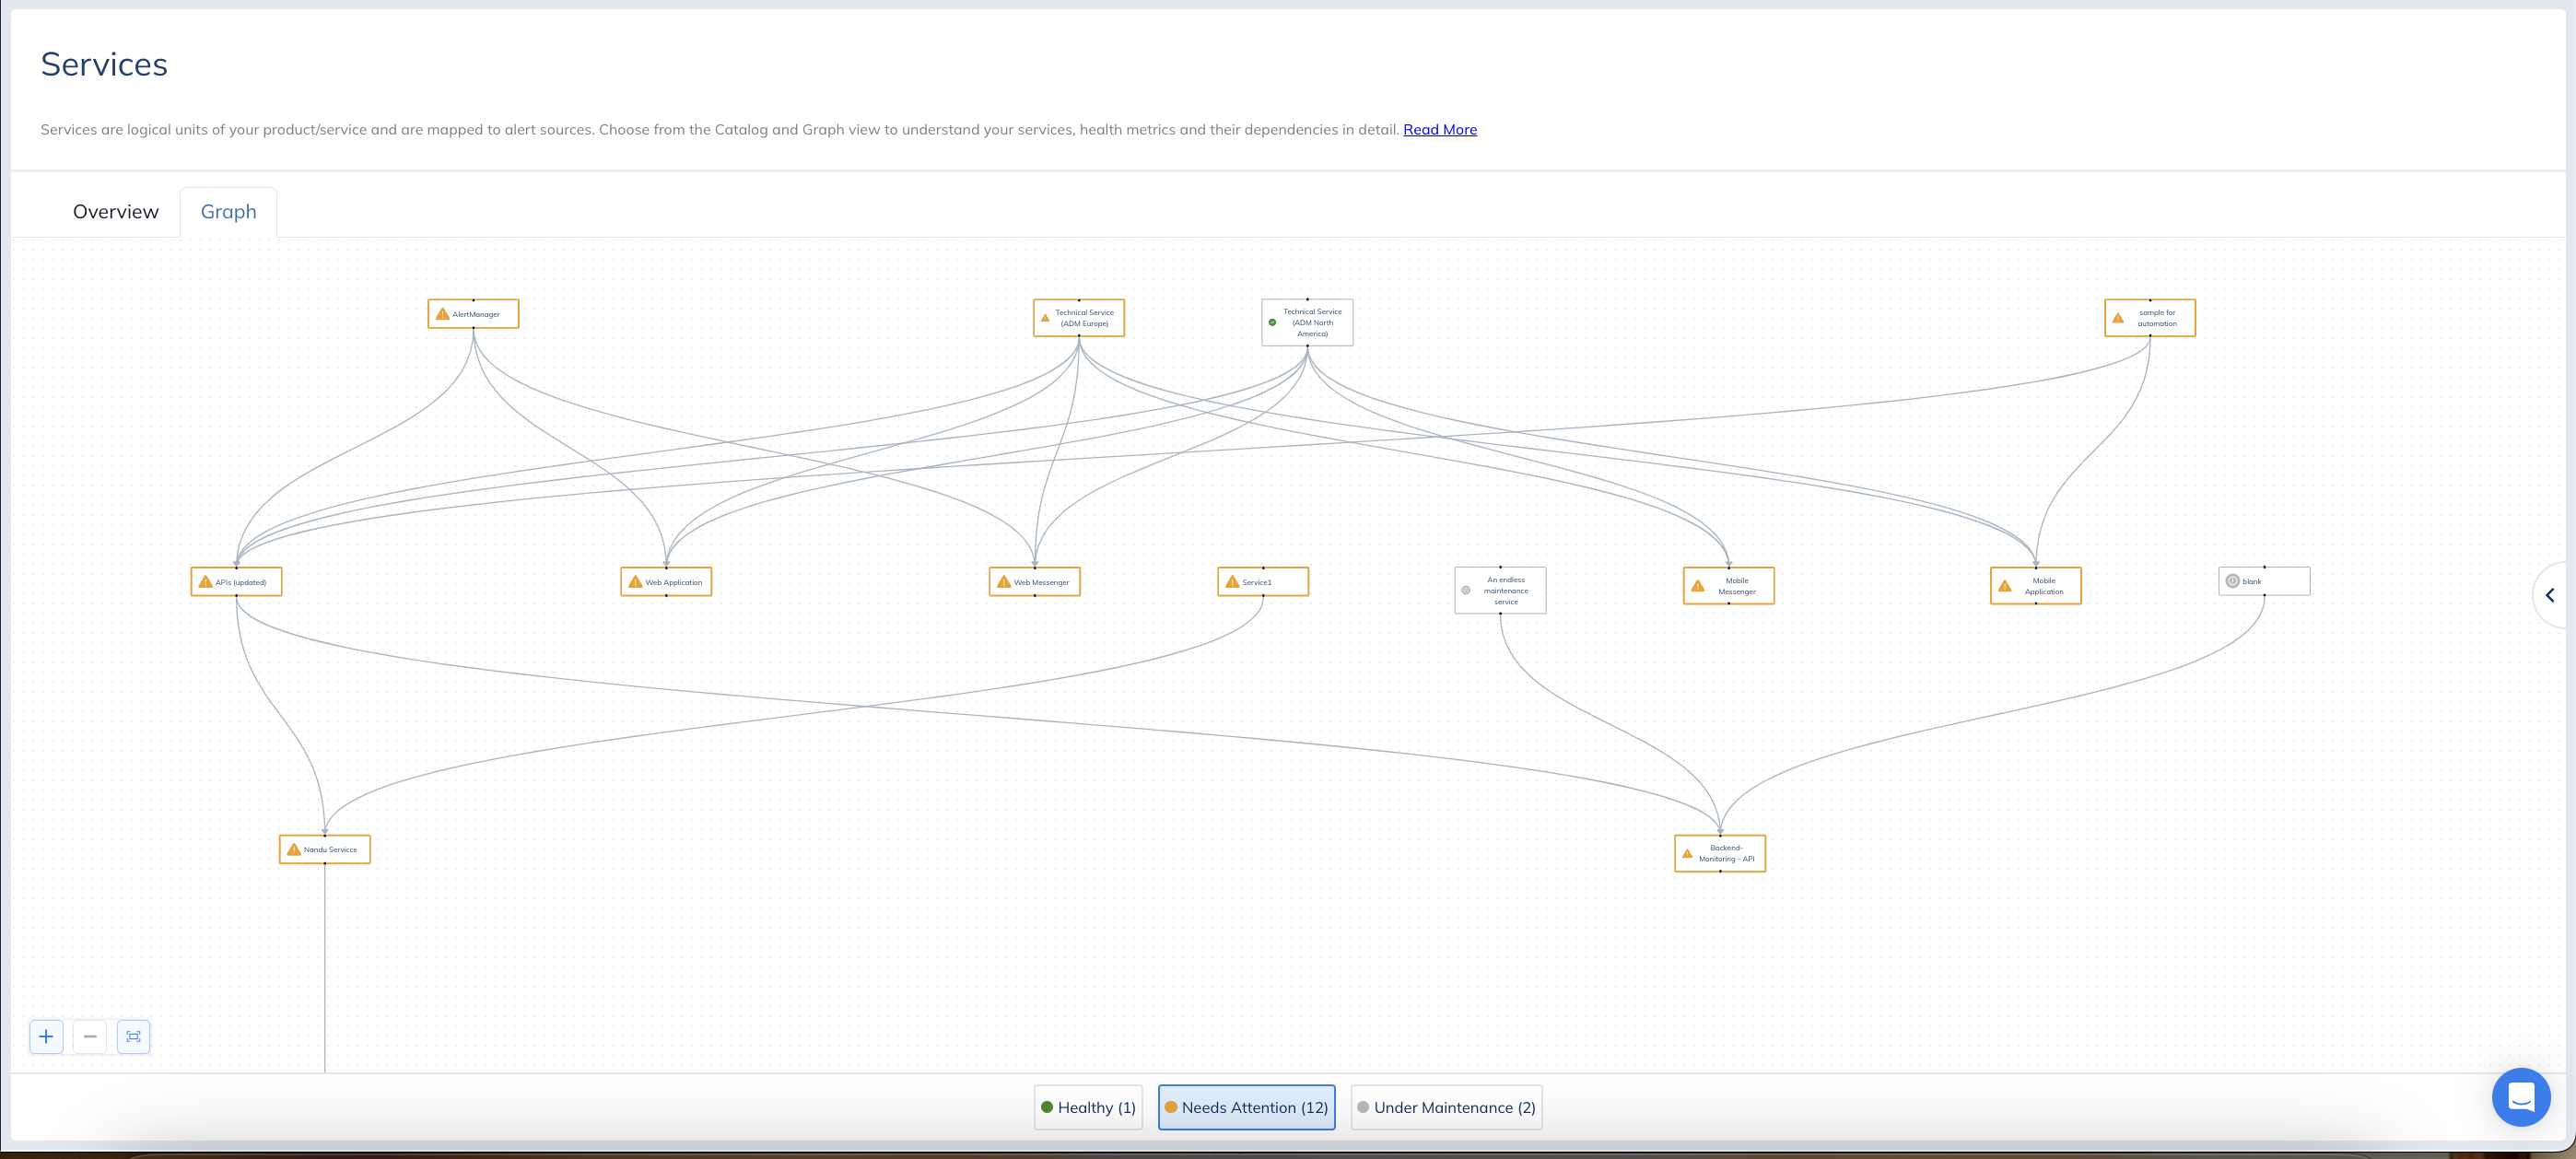Toggle the Under Maintenance (2) filter
Image resolution: width=2576 pixels, height=1159 pixels.
(x=1446, y=1107)
